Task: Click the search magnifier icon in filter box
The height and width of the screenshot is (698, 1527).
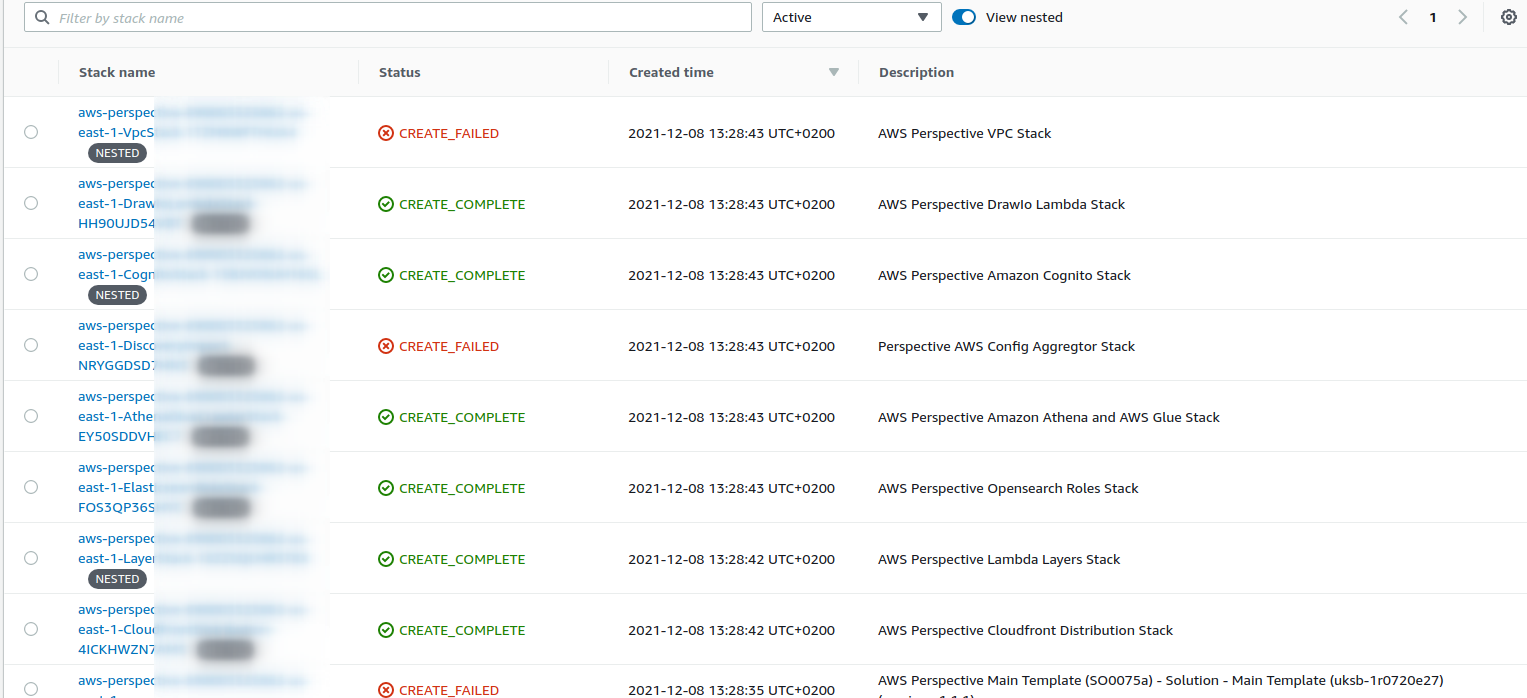Action: [x=42, y=18]
